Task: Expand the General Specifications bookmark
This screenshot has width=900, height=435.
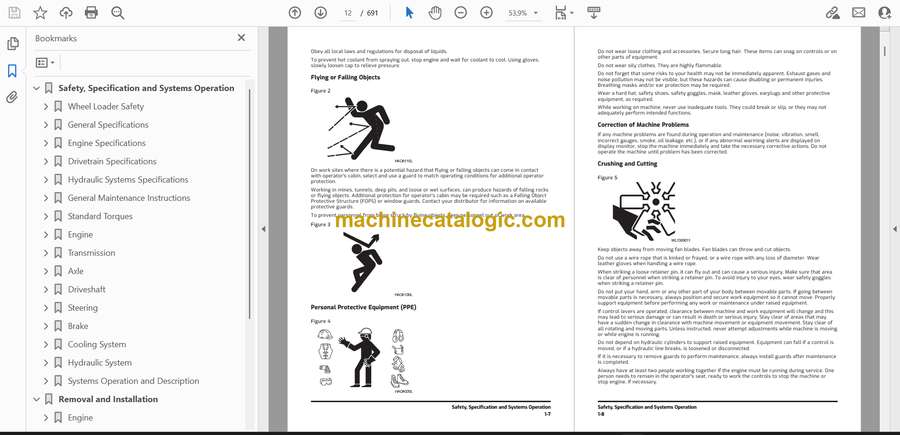Action: (46, 125)
